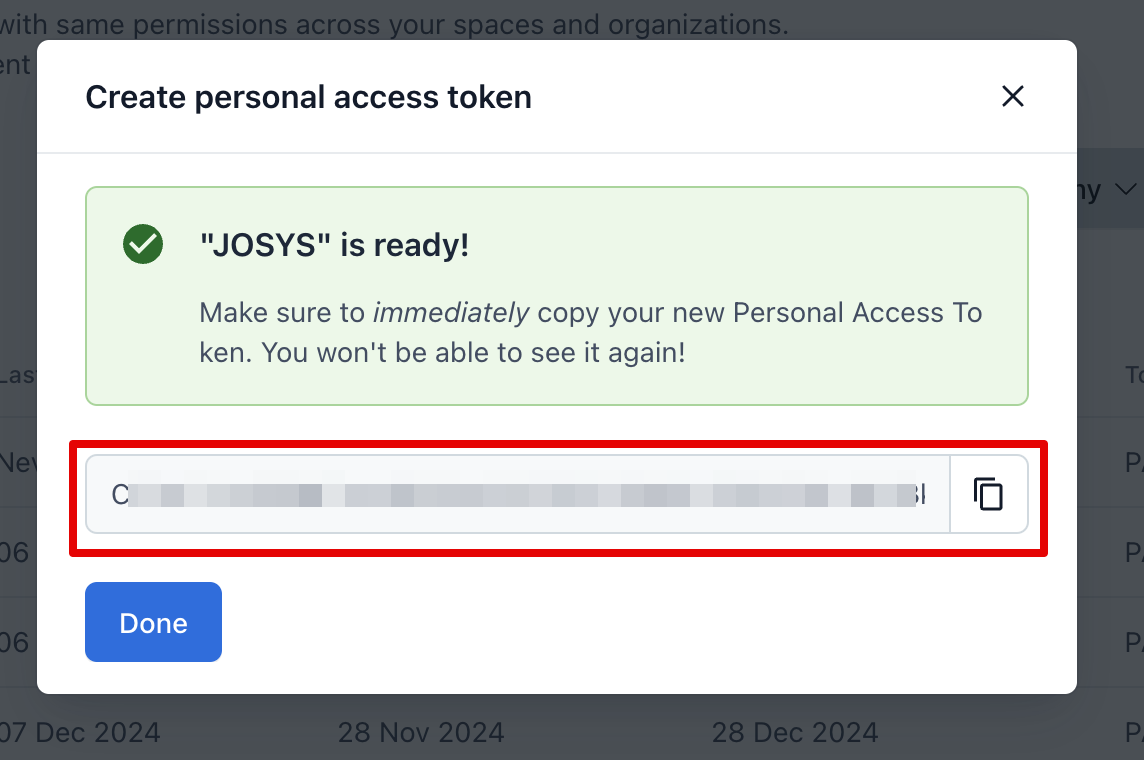The width and height of the screenshot is (1144, 760).
Task: Click the partially hidden Las column header
Action: click(x=18, y=375)
